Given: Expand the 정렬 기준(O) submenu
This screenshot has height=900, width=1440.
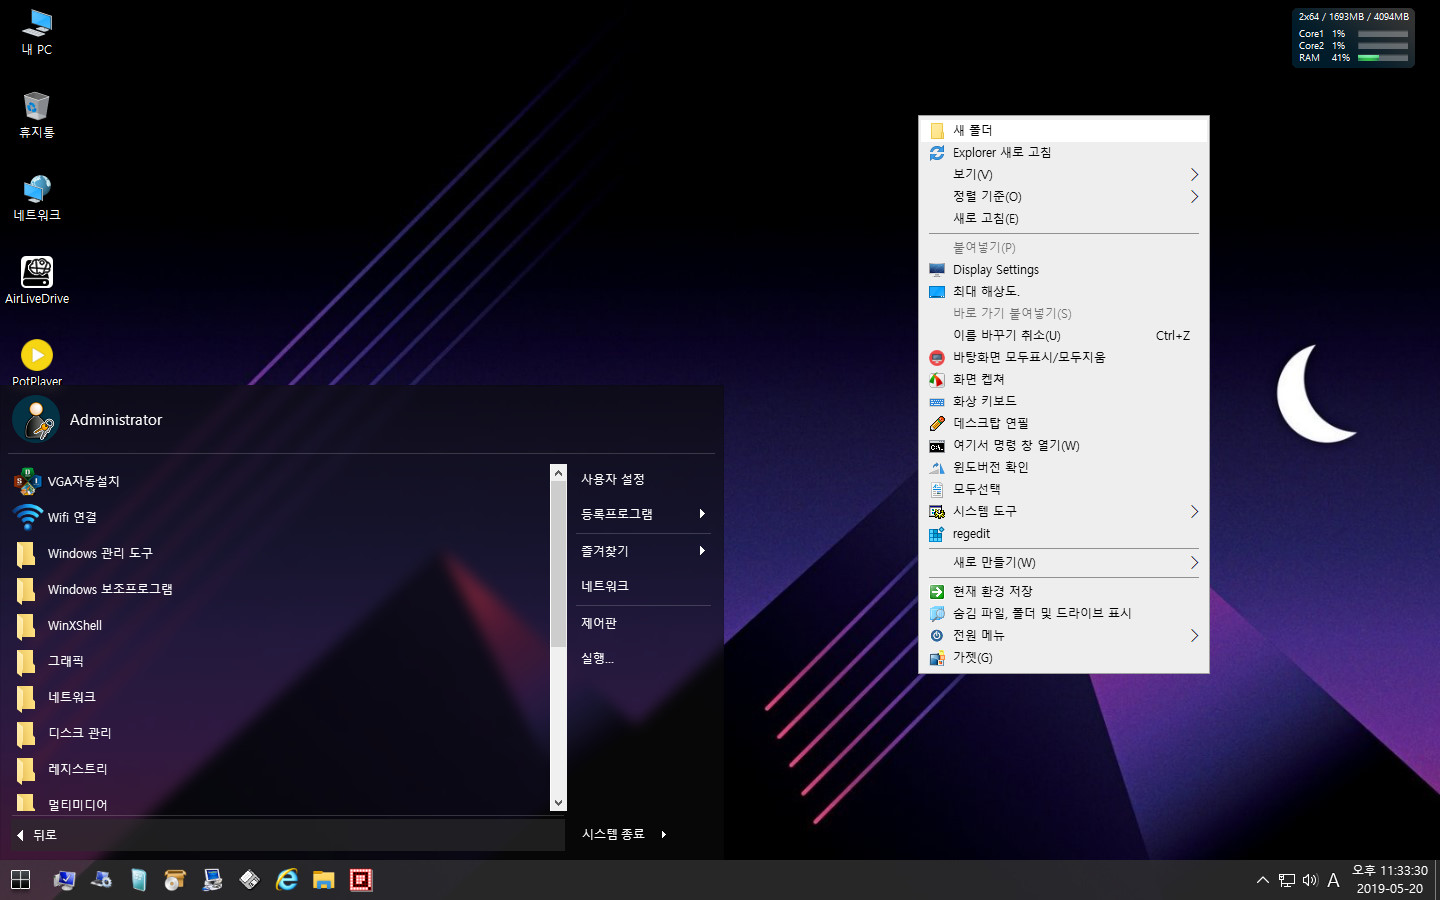Looking at the screenshot, I should [1064, 196].
